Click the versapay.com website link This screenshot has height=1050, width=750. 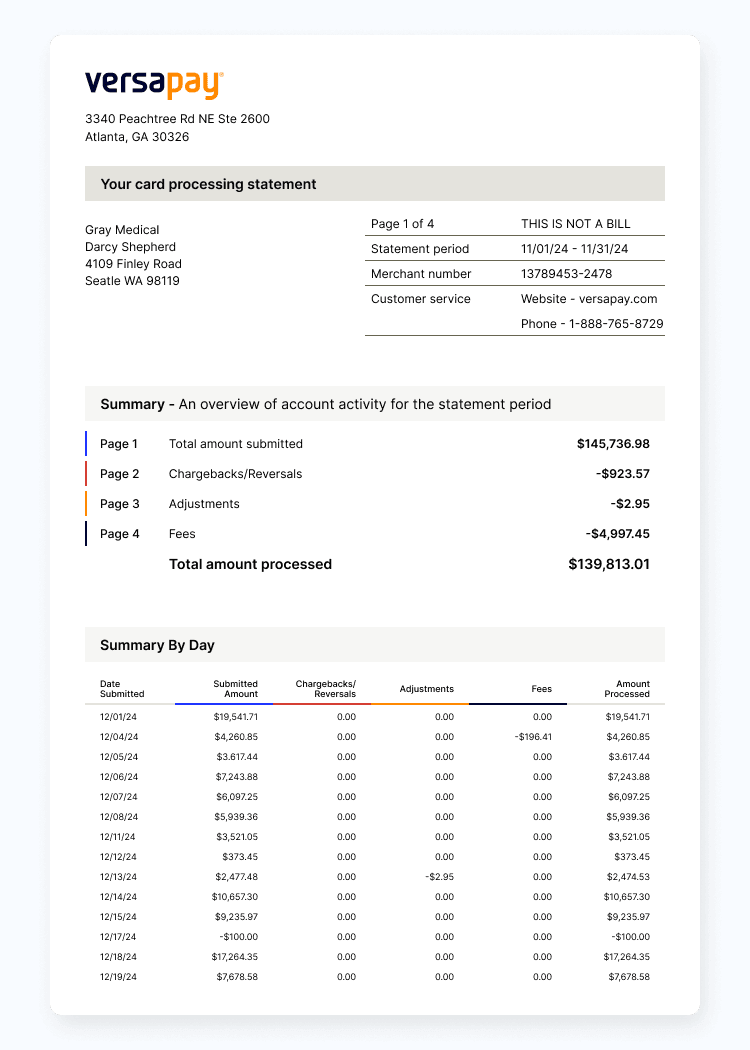589,299
